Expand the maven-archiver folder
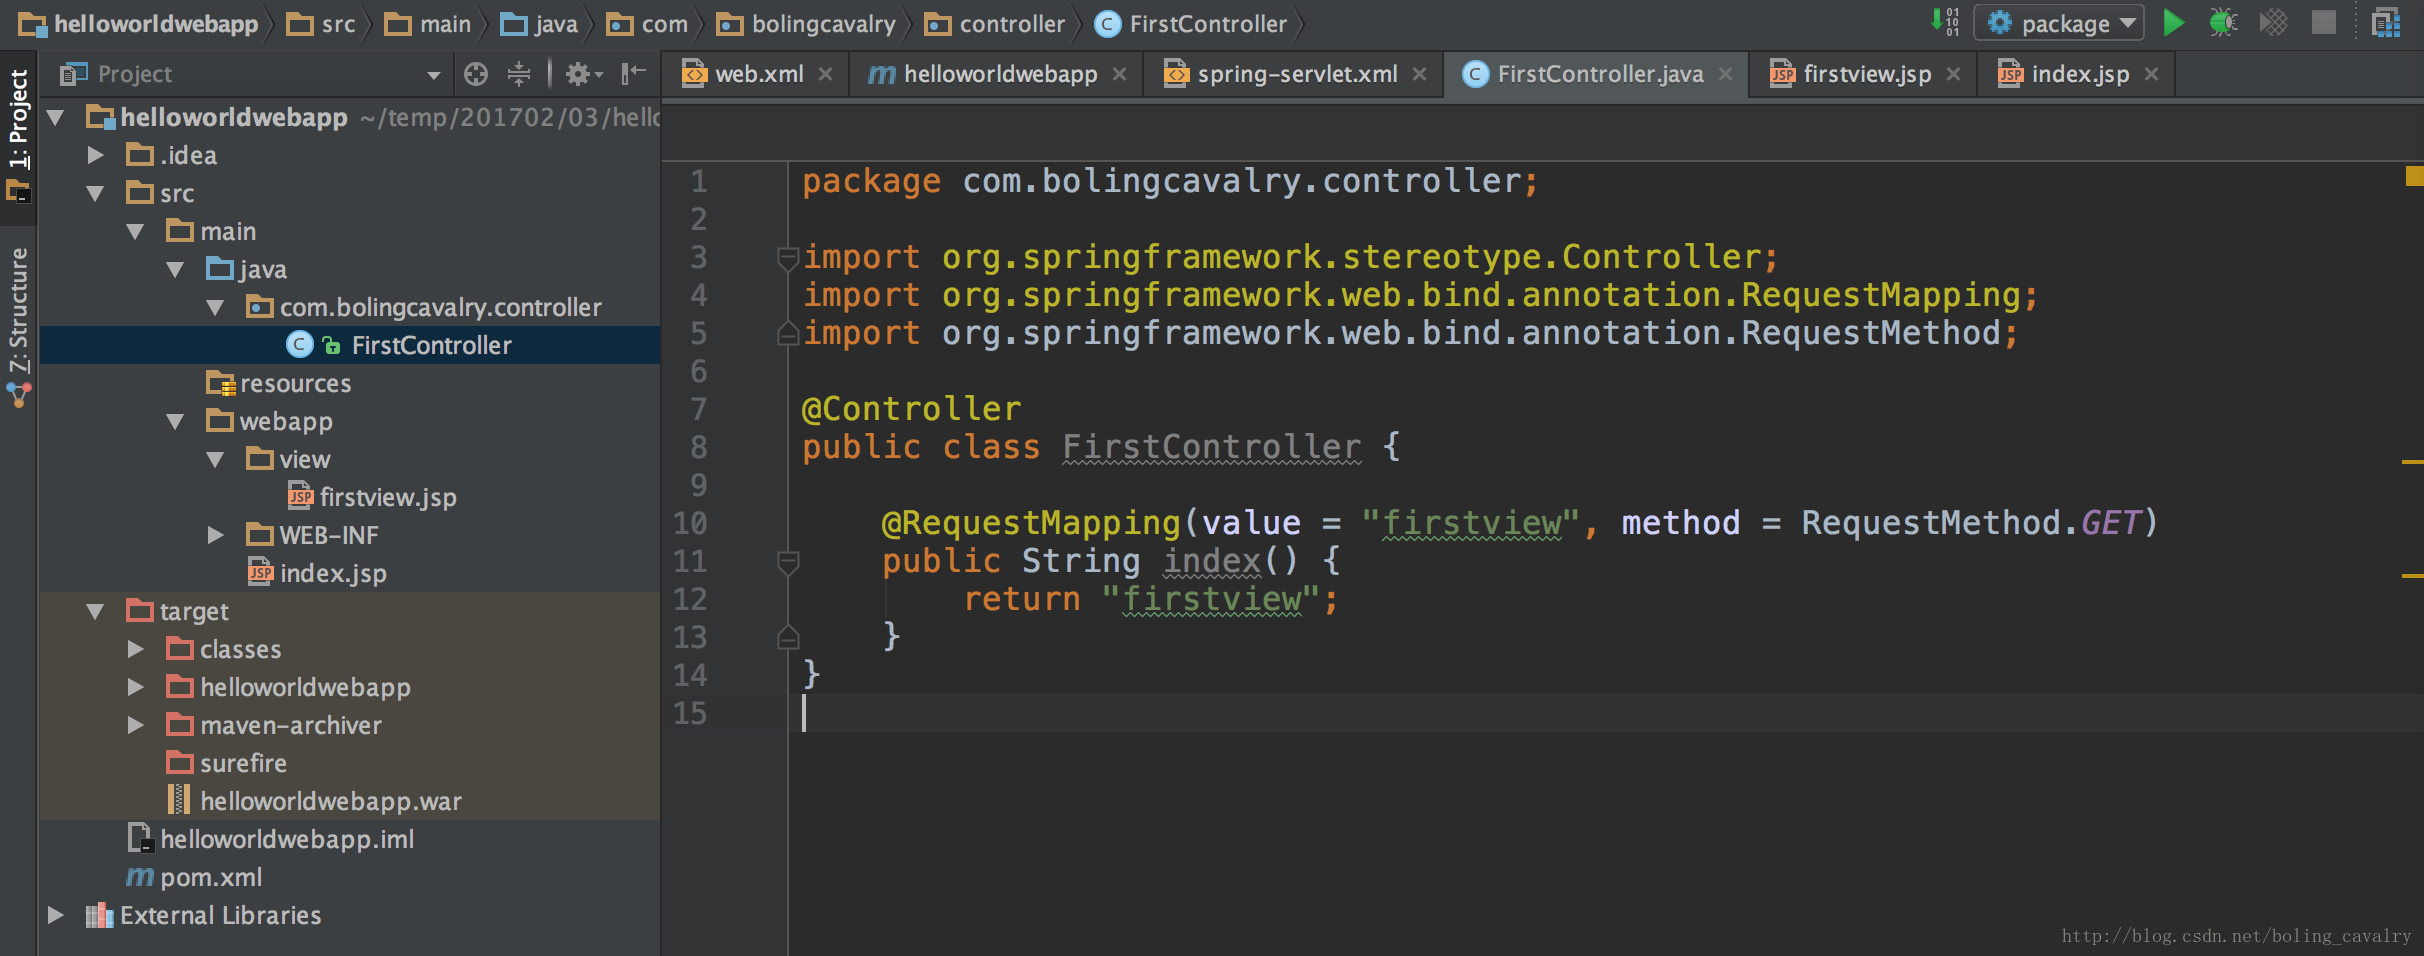This screenshot has height=956, width=2424. pos(136,725)
